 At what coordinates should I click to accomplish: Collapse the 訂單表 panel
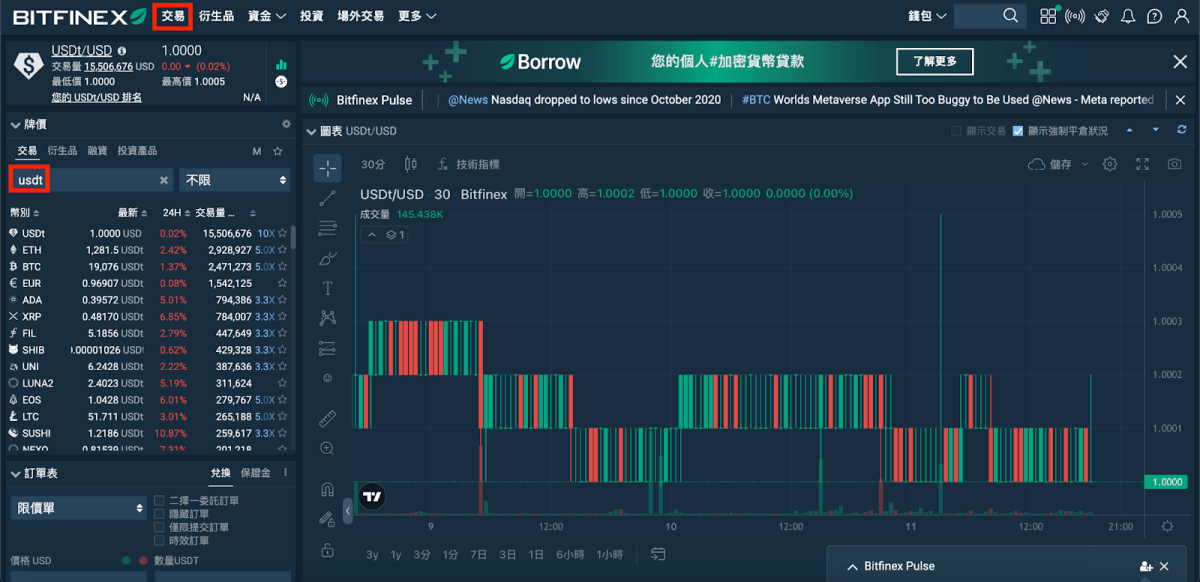(15, 473)
